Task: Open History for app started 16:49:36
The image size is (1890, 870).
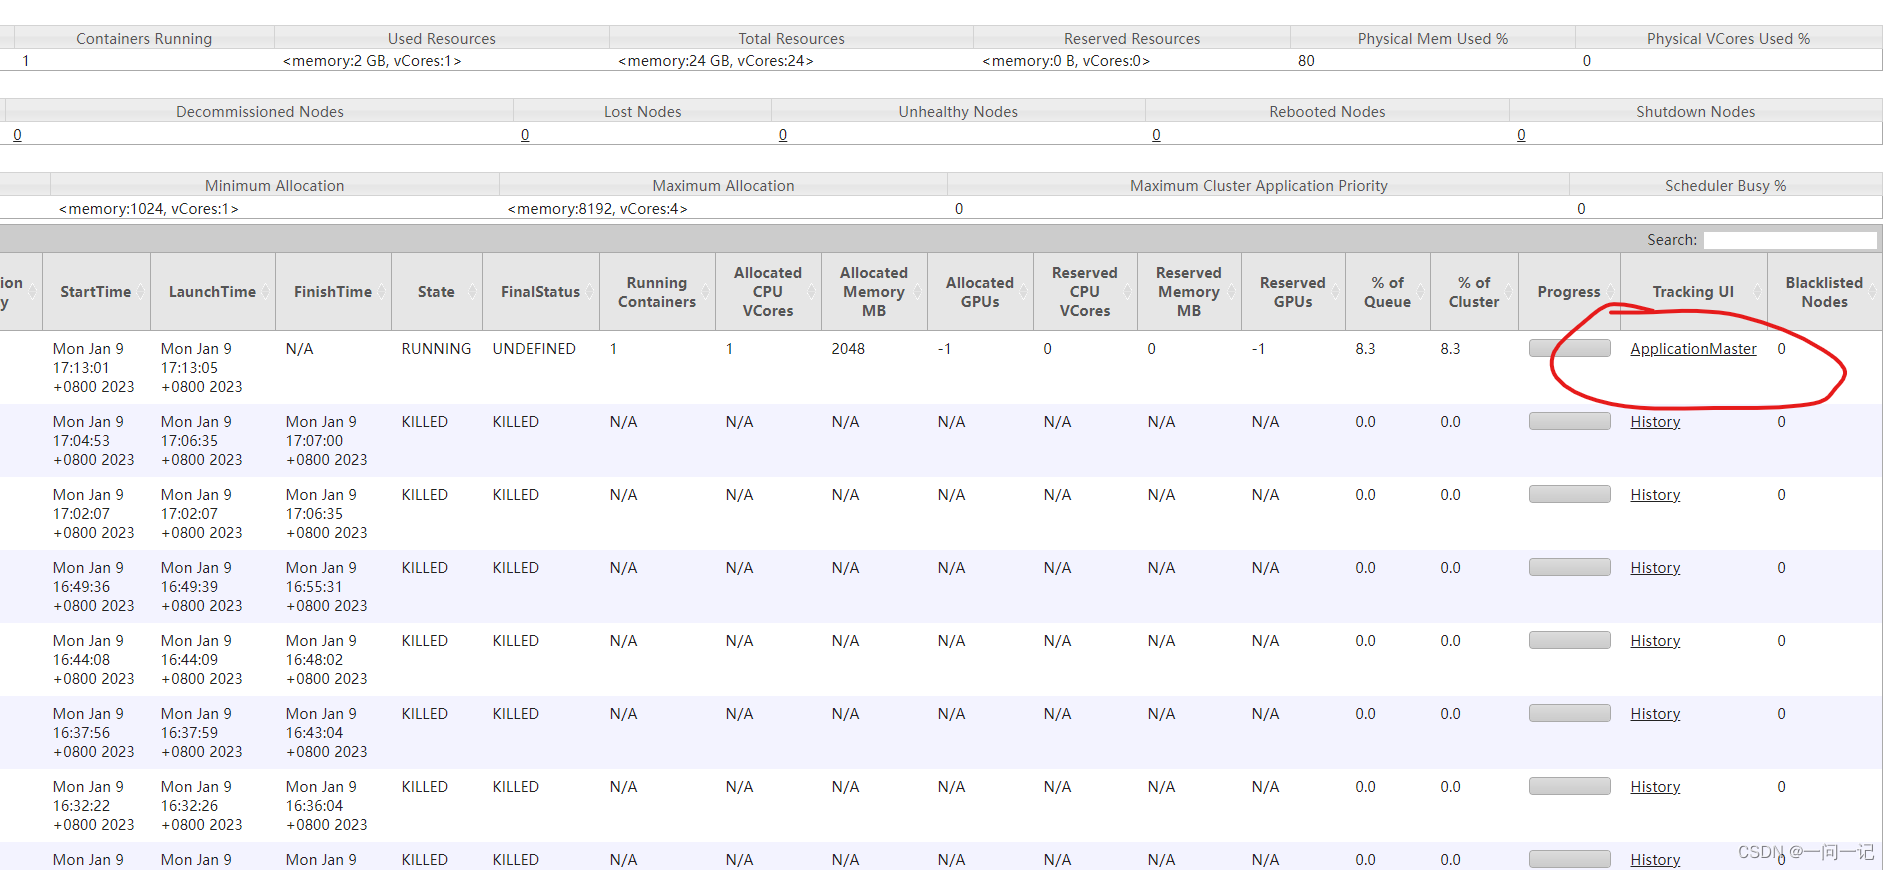Action: (x=1655, y=568)
